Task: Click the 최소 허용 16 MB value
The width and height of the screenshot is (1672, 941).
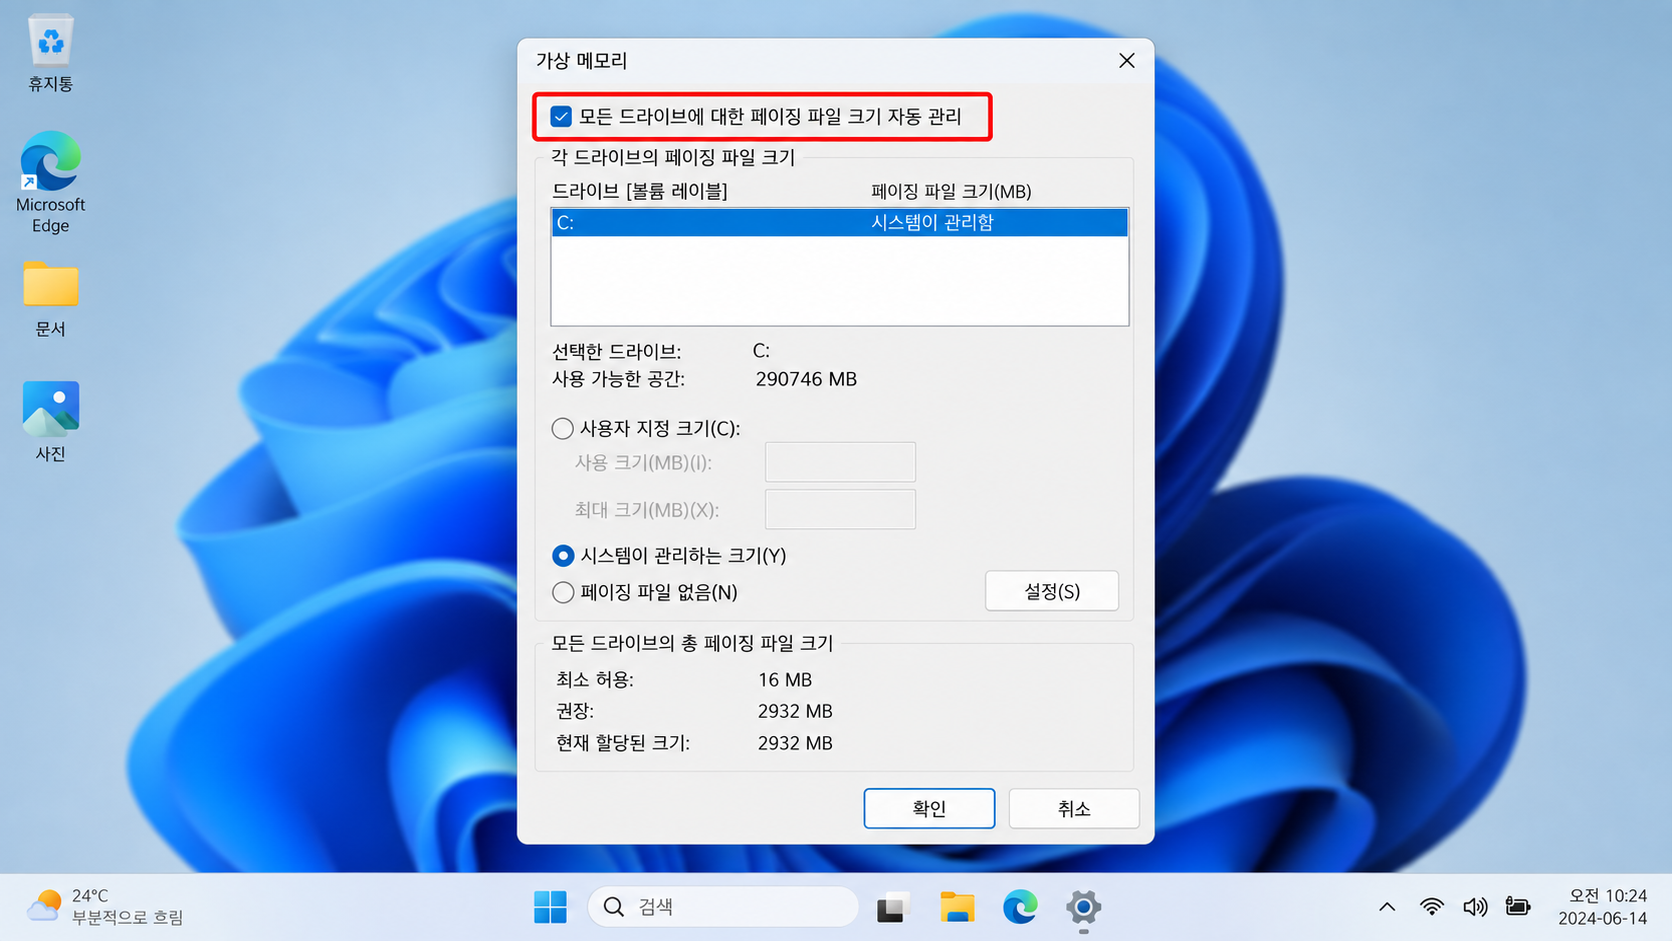Action: (x=785, y=680)
